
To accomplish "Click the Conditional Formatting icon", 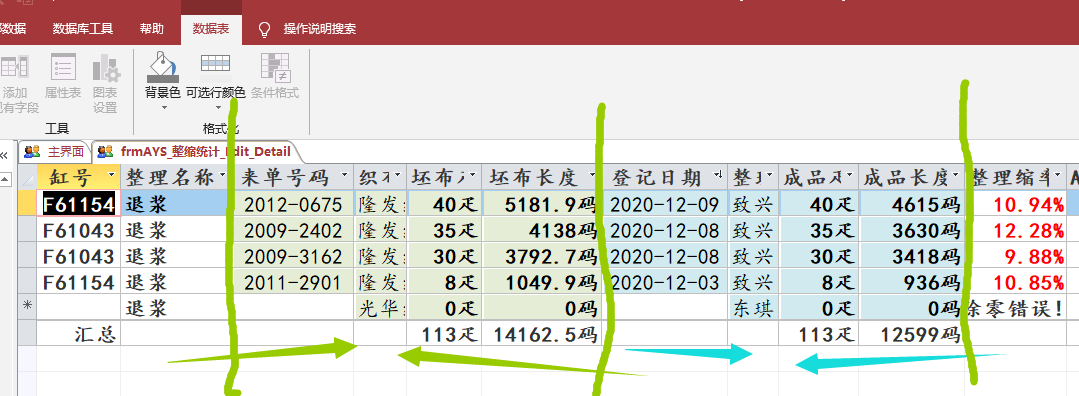I will [275, 67].
